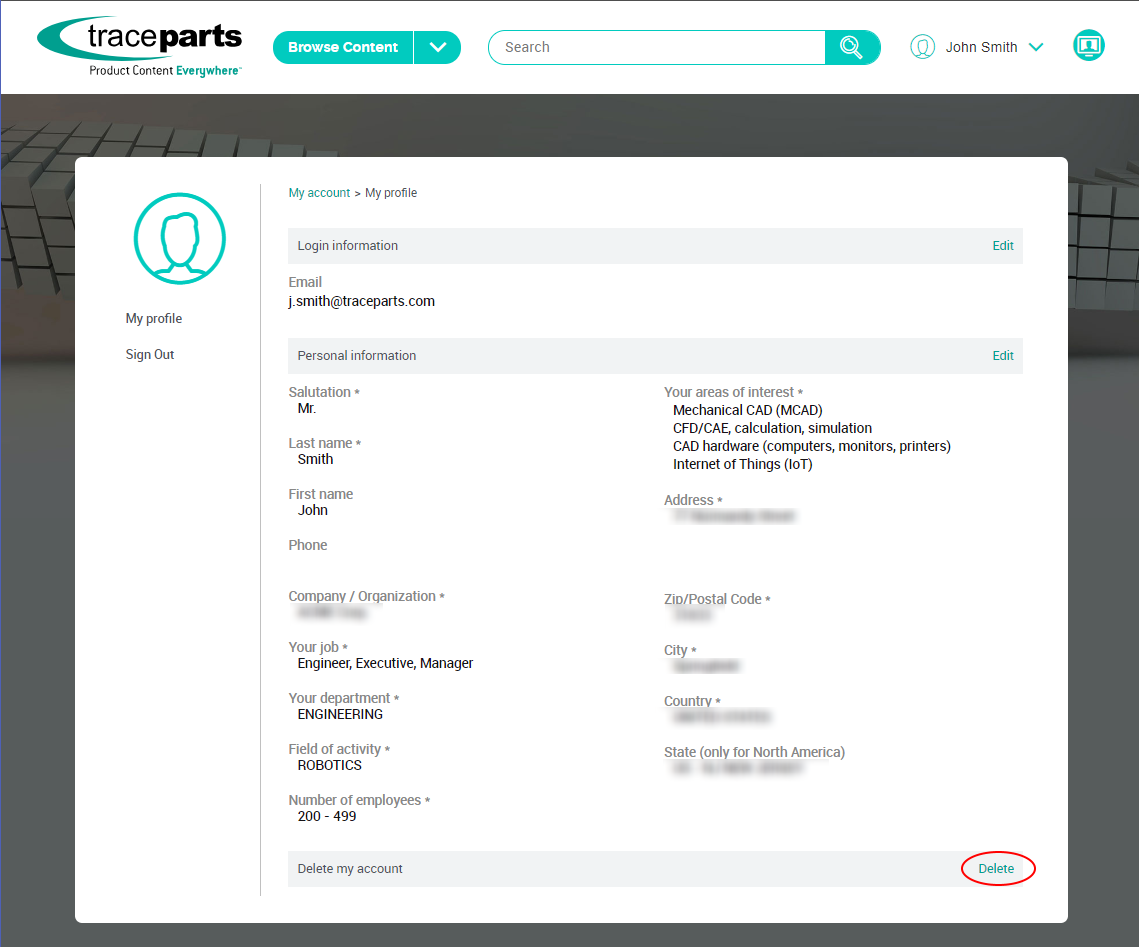The image size is (1139, 947).
Task: Expand the chevron next to John Smith
Action: 1036,47
